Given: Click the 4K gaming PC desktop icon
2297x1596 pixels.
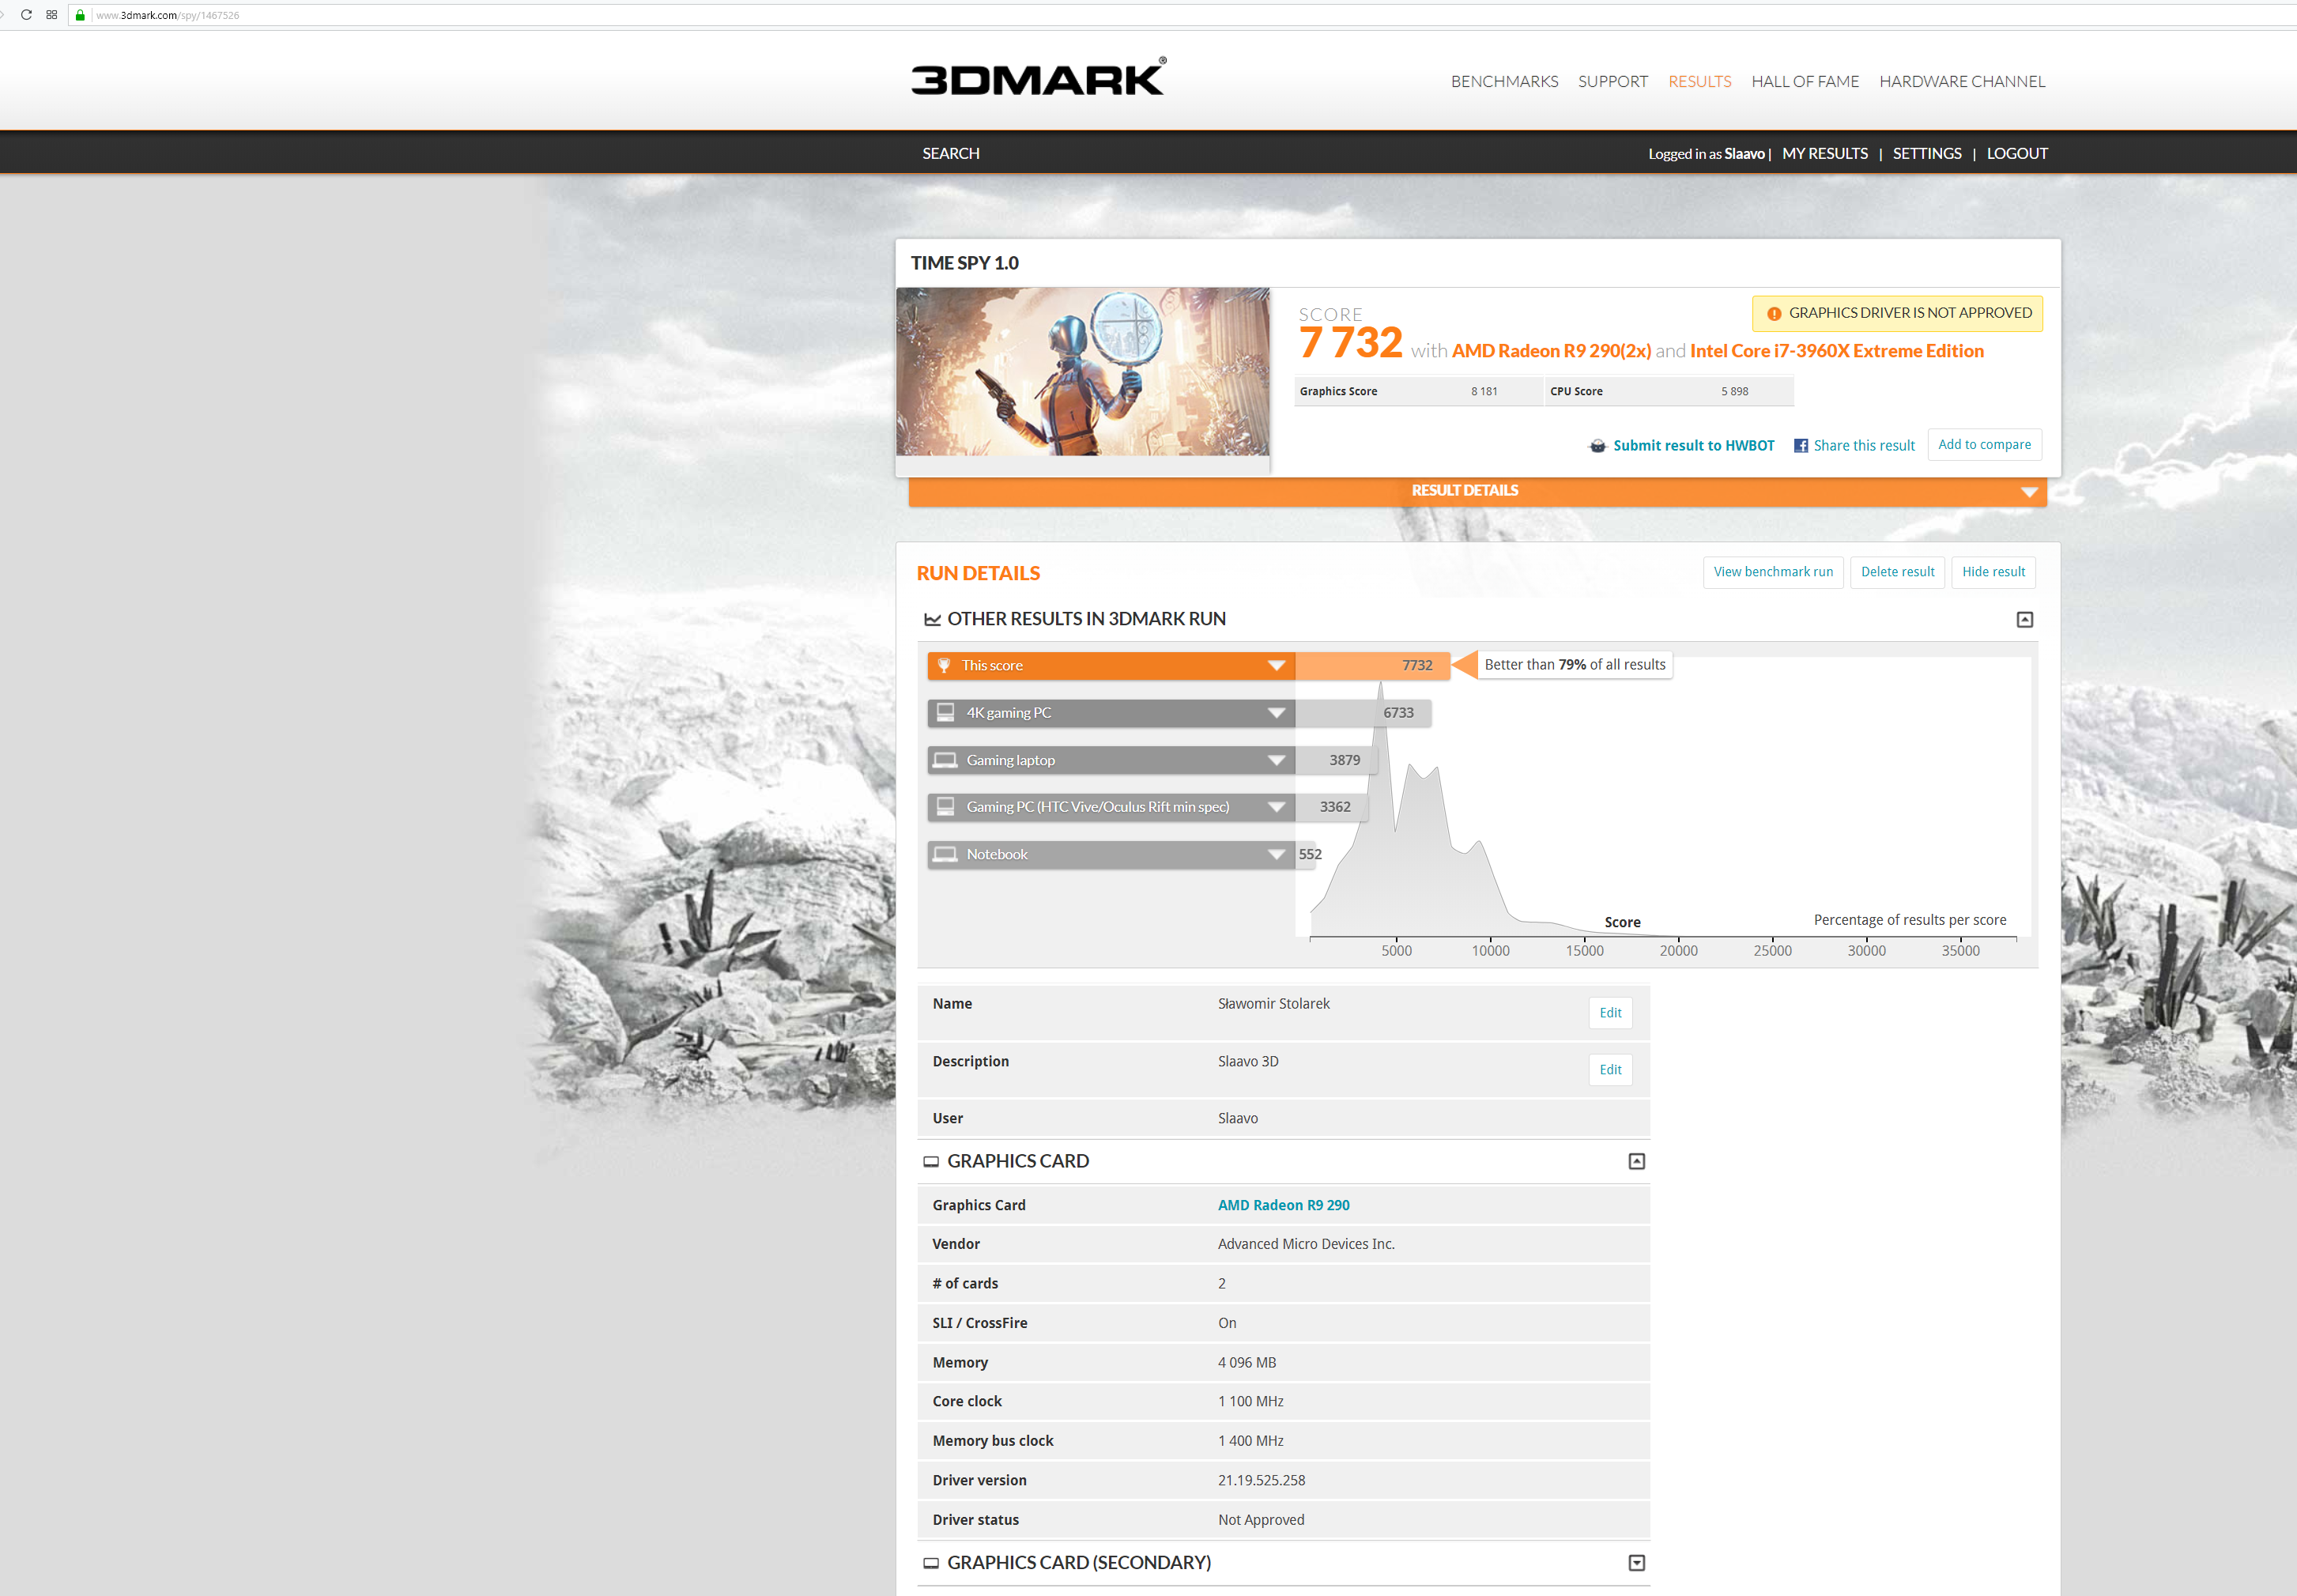Looking at the screenshot, I should (944, 713).
